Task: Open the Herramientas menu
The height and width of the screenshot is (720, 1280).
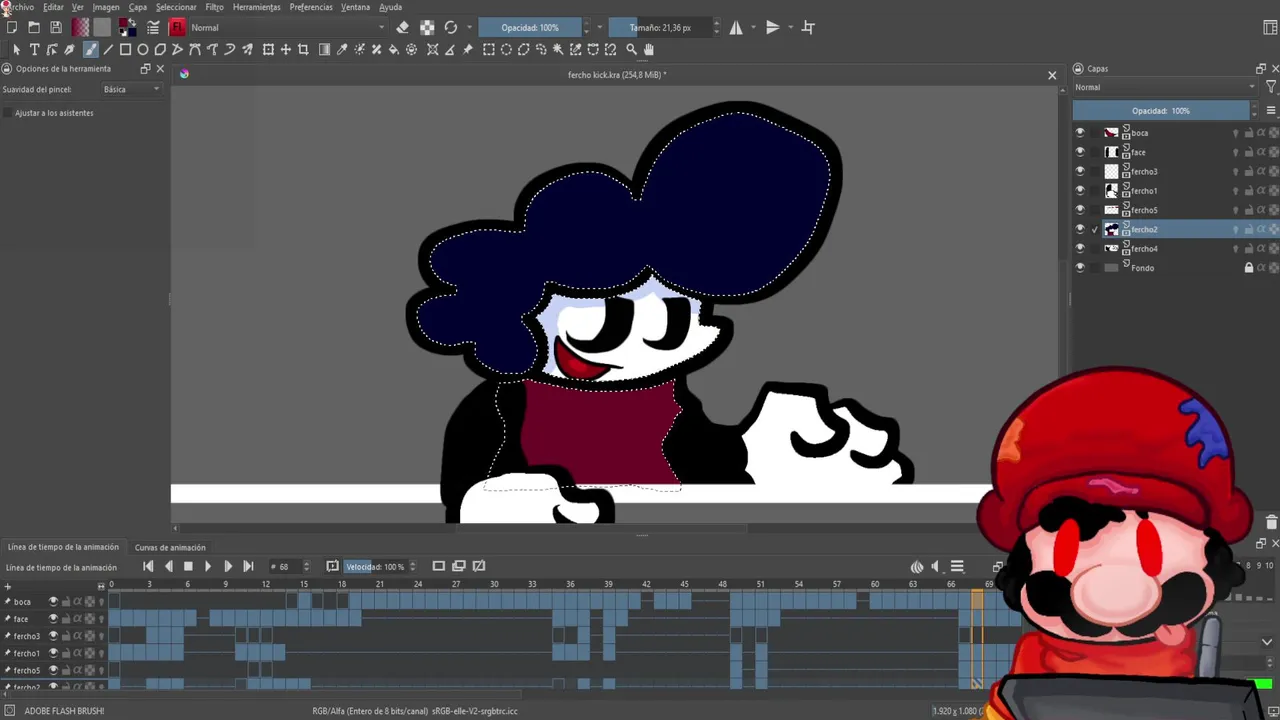Action: (x=257, y=7)
